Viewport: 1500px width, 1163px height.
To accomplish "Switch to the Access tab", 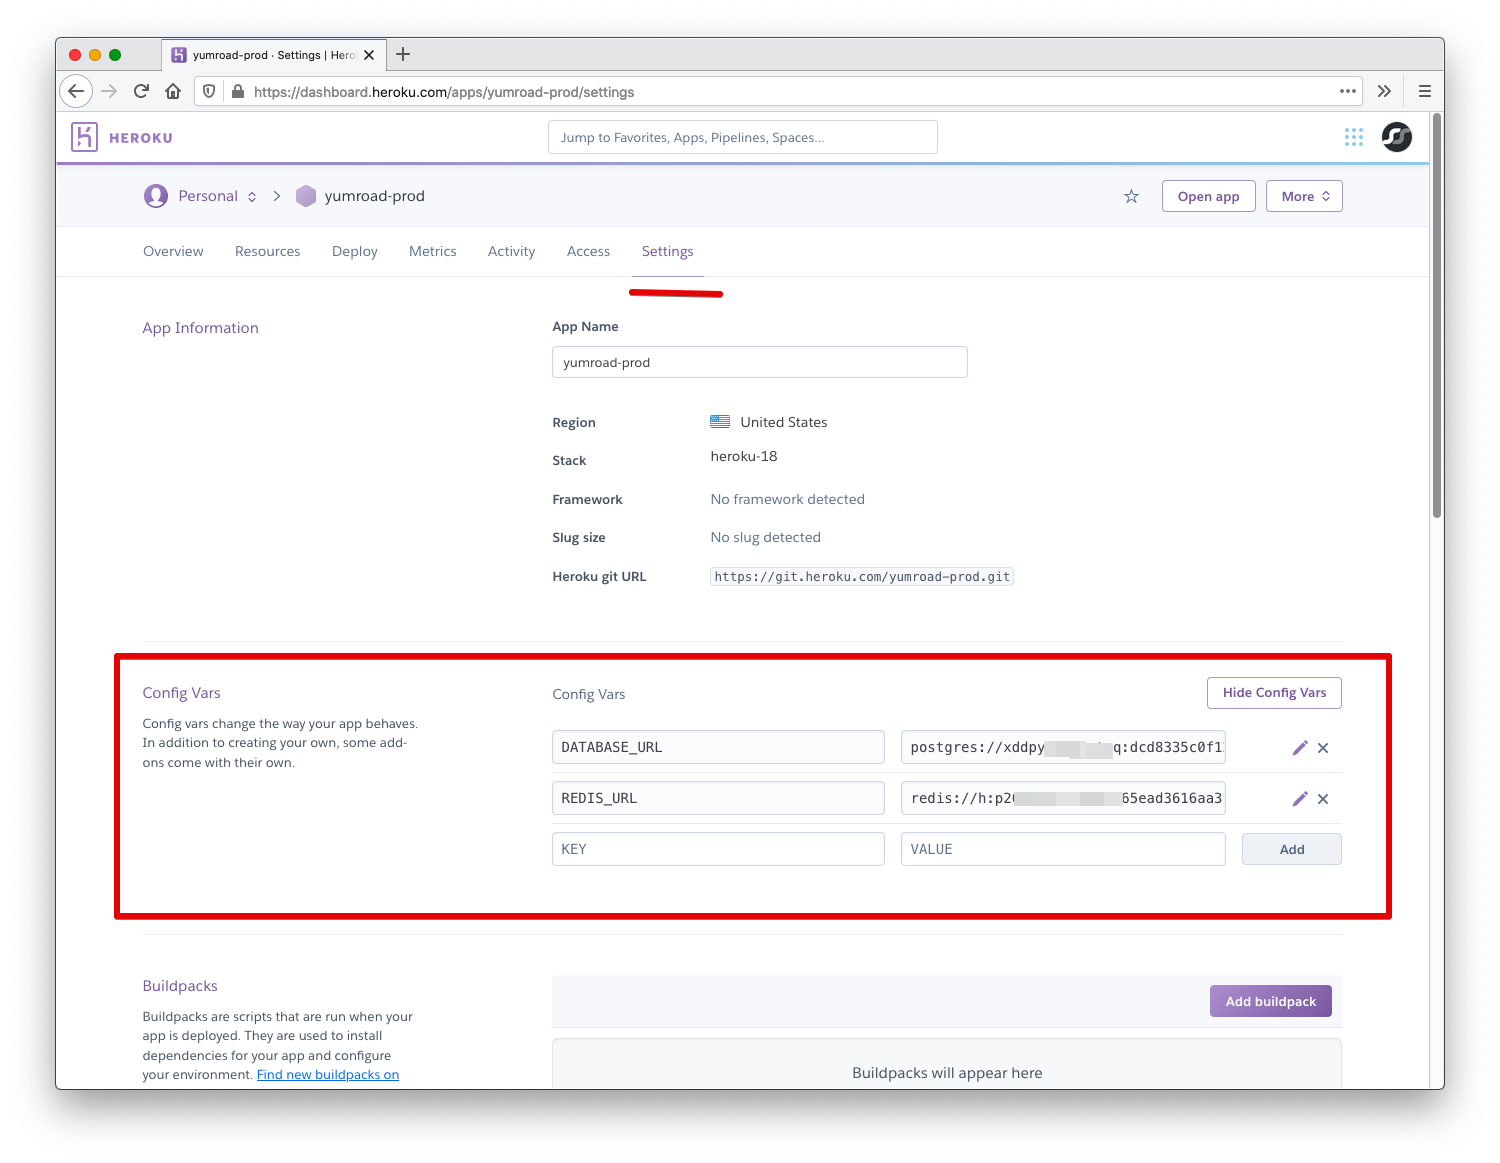I will (588, 251).
